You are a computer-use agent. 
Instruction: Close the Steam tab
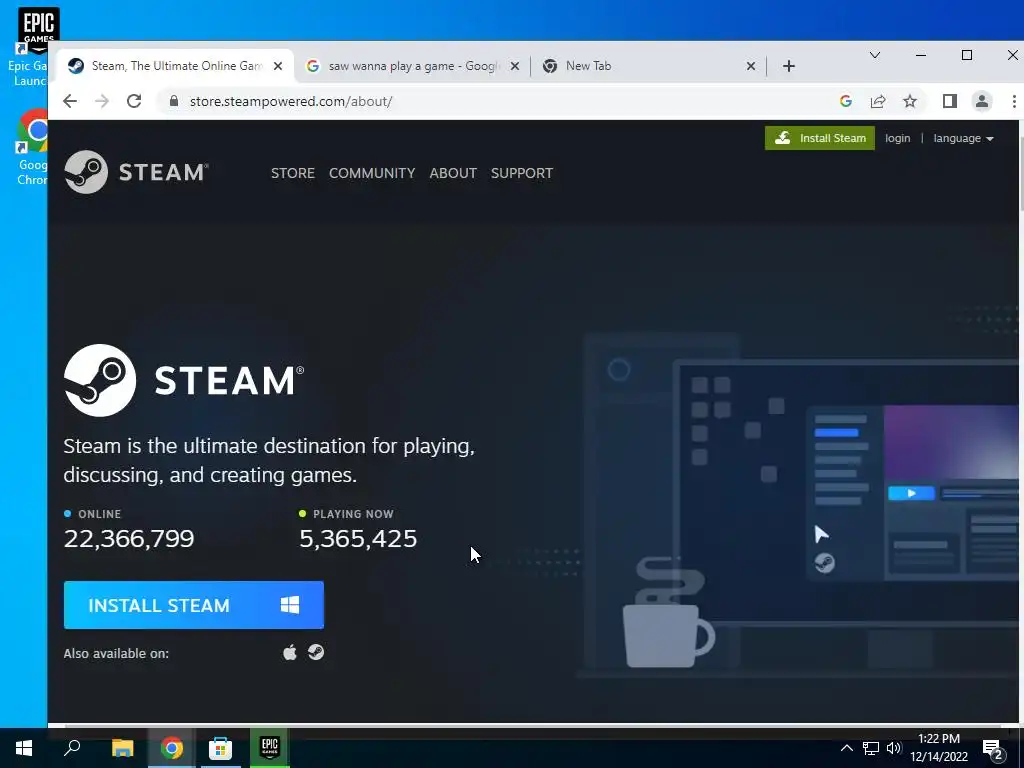coord(278,66)
